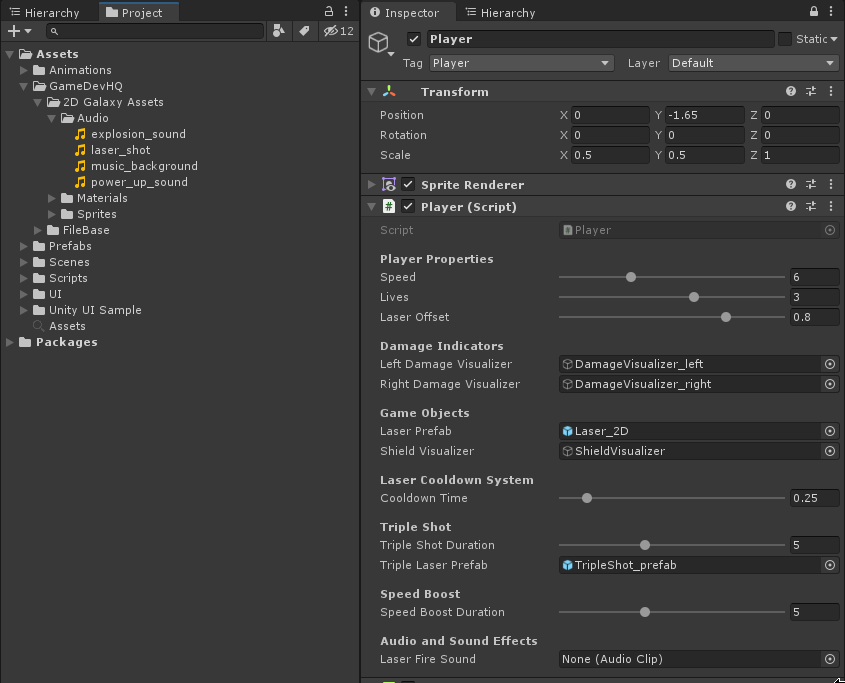Click object picker for Right Damage Visualizer
Screen dimensions: 845x683
click(x=830, y=384)
